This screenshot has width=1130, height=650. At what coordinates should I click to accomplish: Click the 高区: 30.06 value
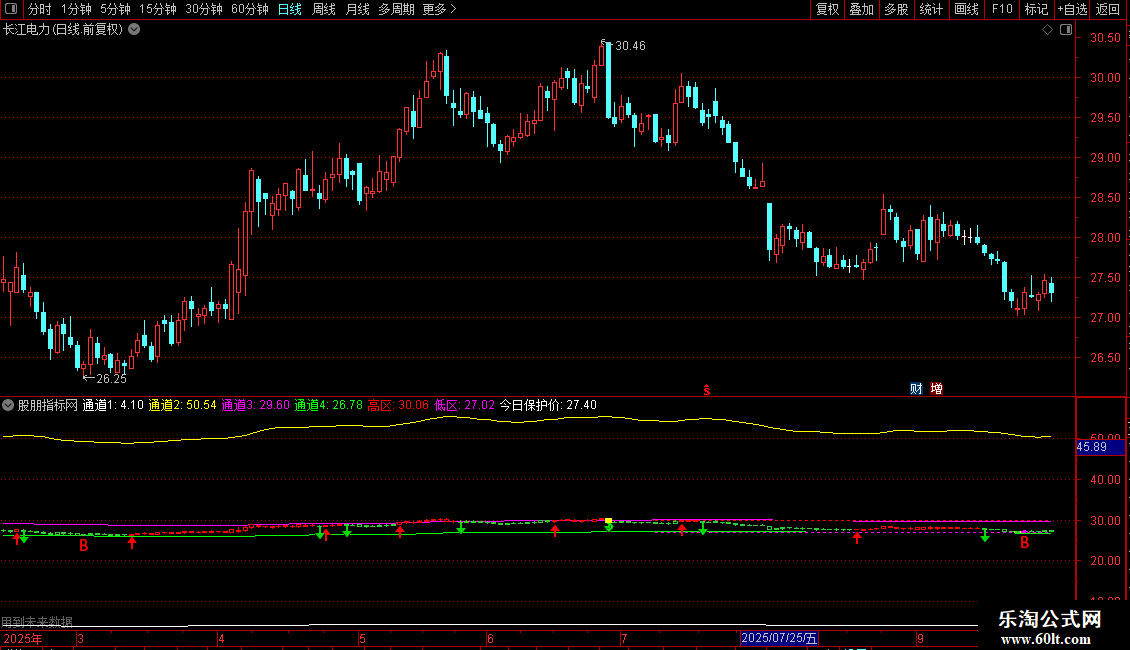(398, 405)
